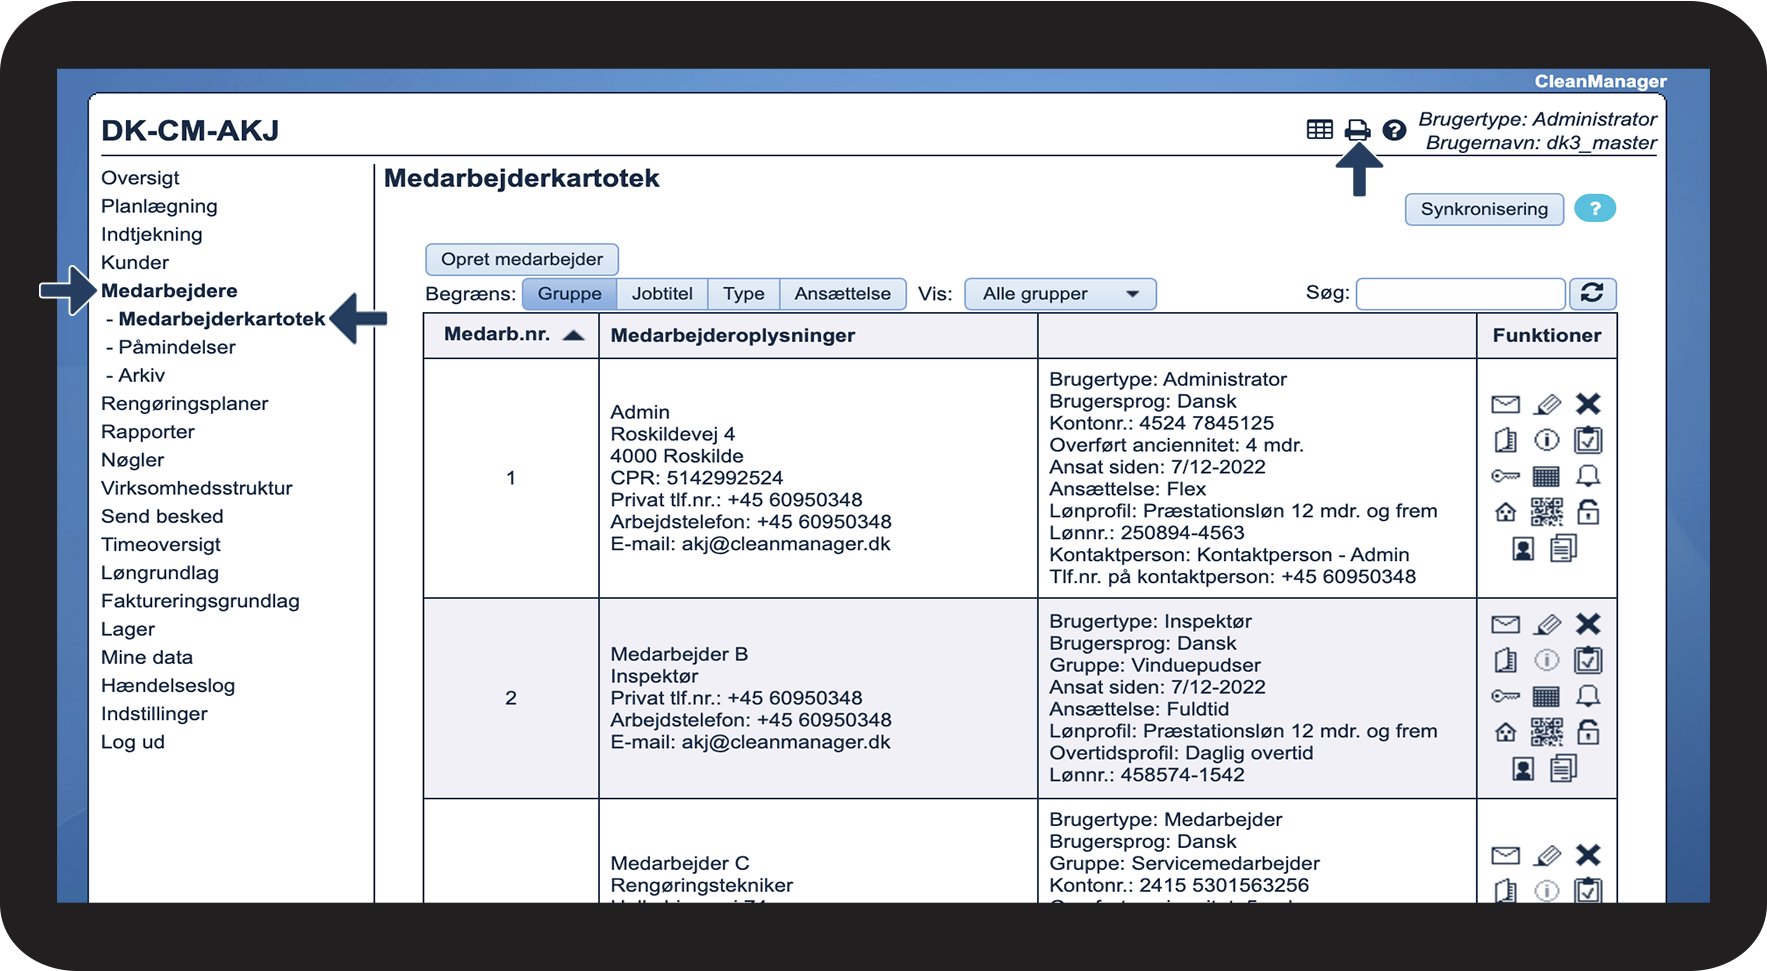Open the QR code icon for Admin
Image resolution: width=1767 pixels, height=971 pixels.
pos(1547,512)
